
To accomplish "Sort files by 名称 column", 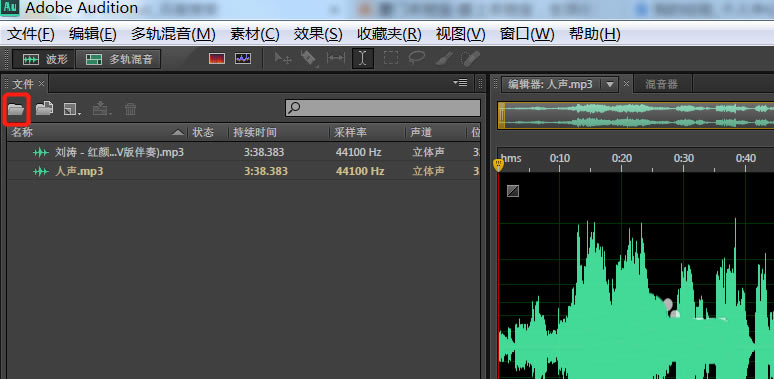I will (97, 132).
